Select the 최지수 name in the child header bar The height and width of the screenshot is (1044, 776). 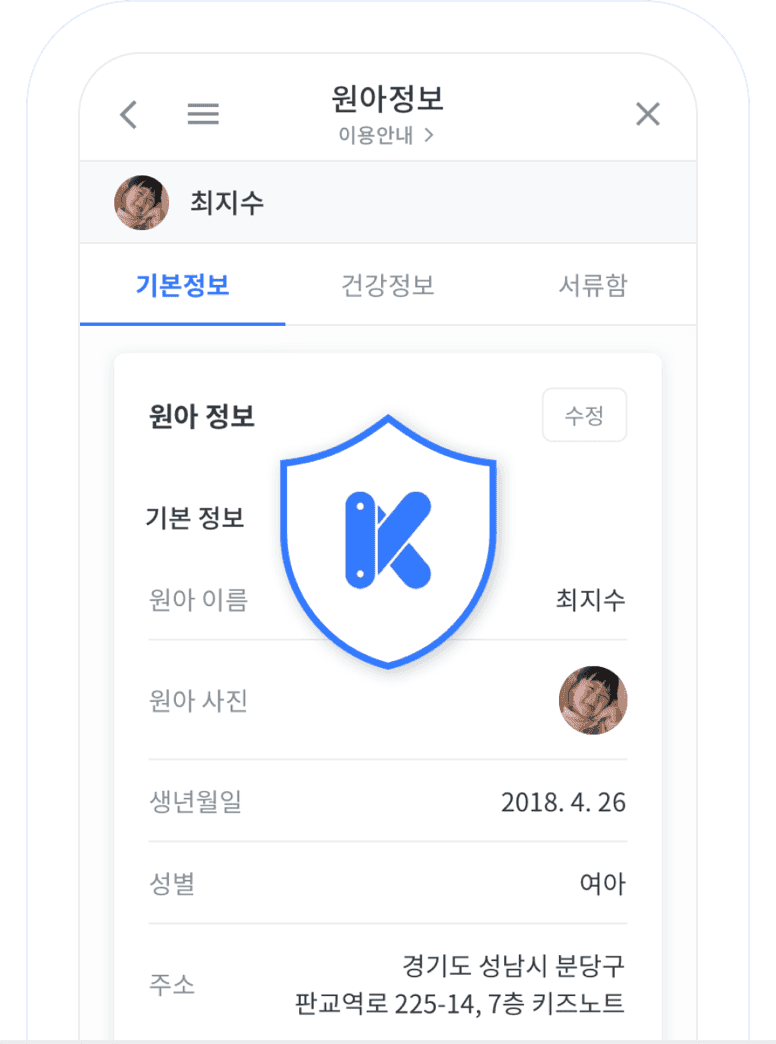click(x=227, y=203)
